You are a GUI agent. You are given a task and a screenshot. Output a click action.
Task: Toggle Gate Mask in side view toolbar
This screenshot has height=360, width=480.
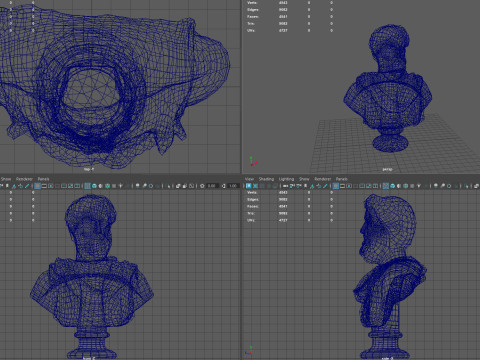(355, 186)
